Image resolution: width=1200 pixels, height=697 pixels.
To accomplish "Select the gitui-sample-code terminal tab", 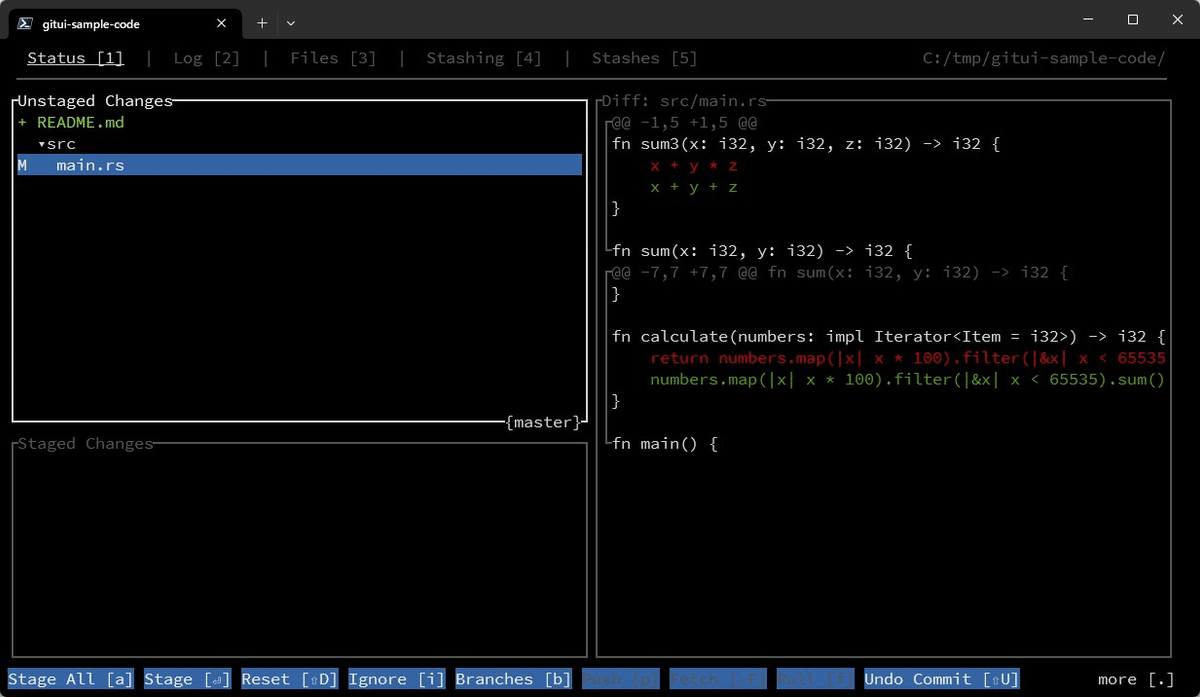I will [x=125, y=23].
